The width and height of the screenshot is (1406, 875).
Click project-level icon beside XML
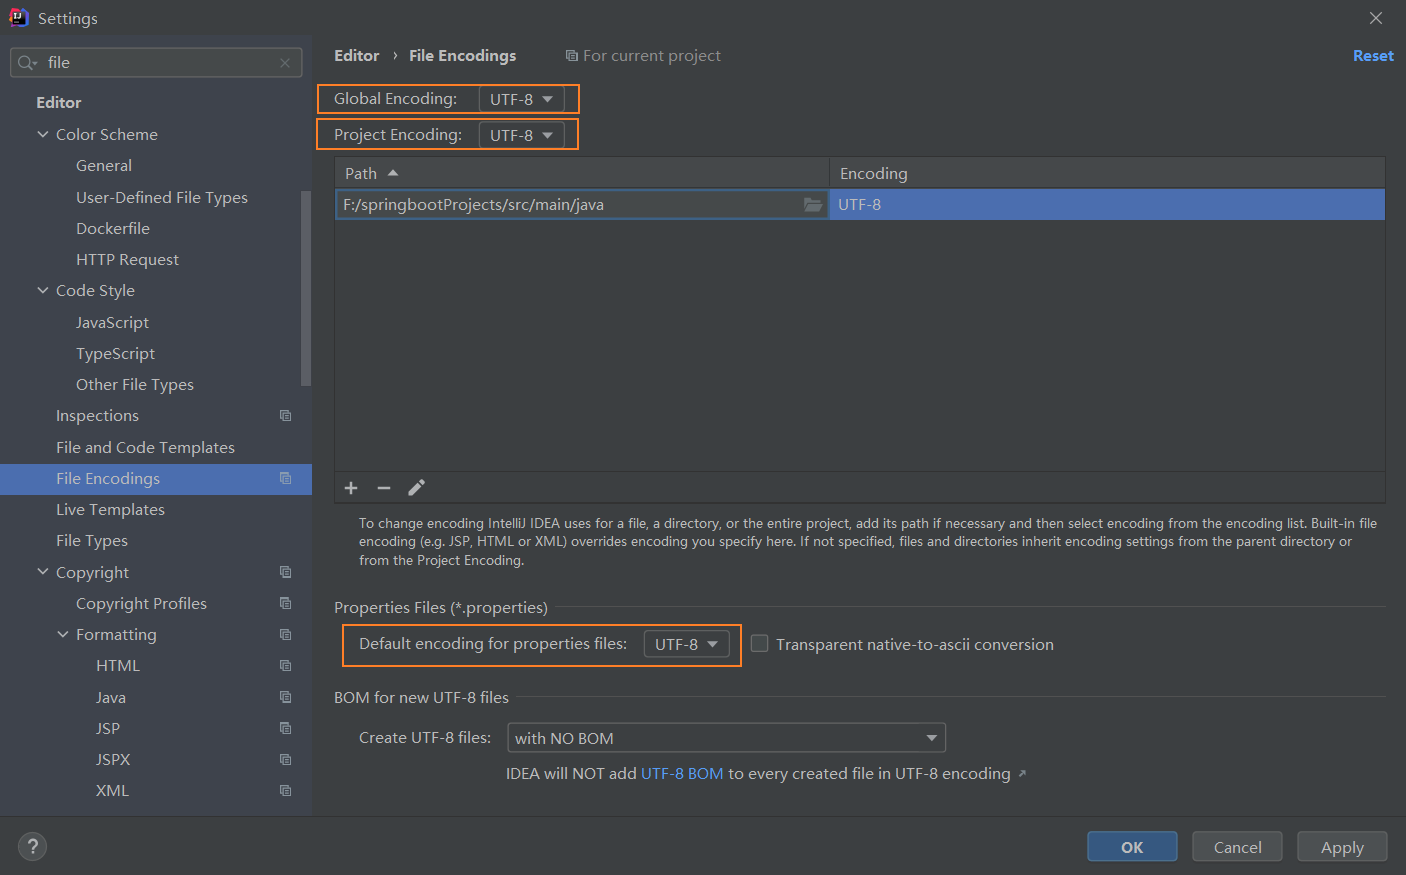tap(285, 791)
